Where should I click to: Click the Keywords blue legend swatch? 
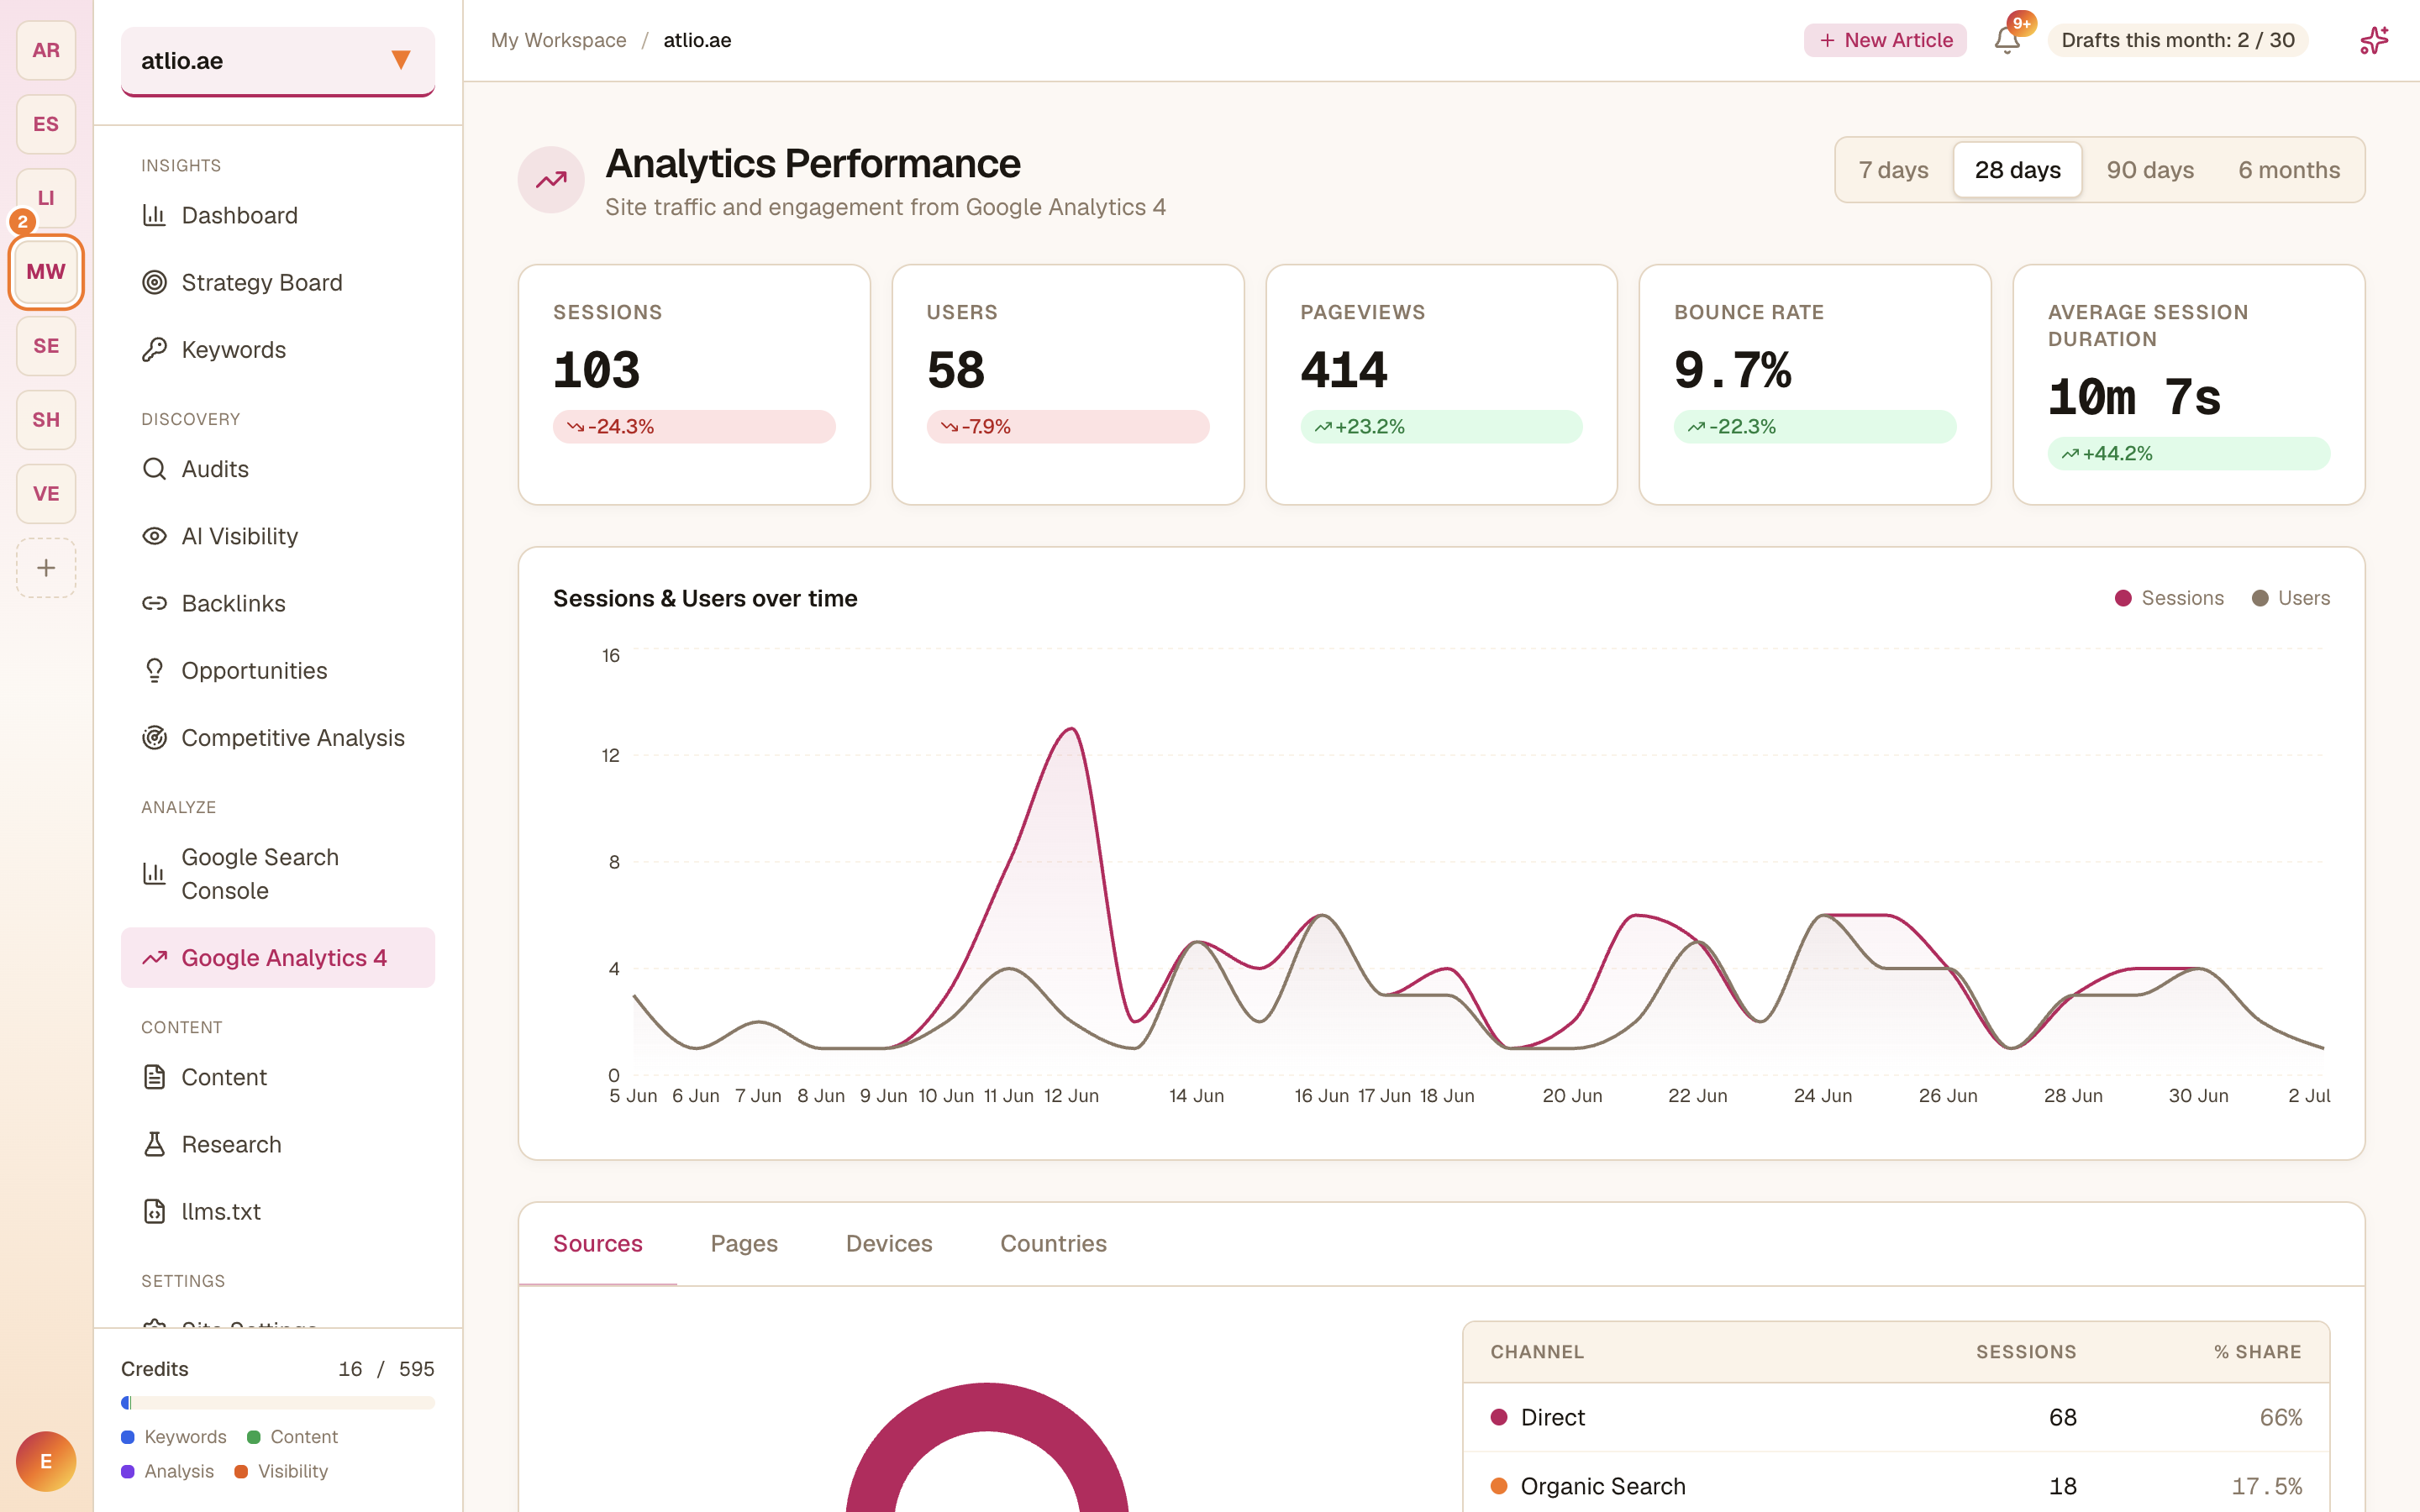128,1437
